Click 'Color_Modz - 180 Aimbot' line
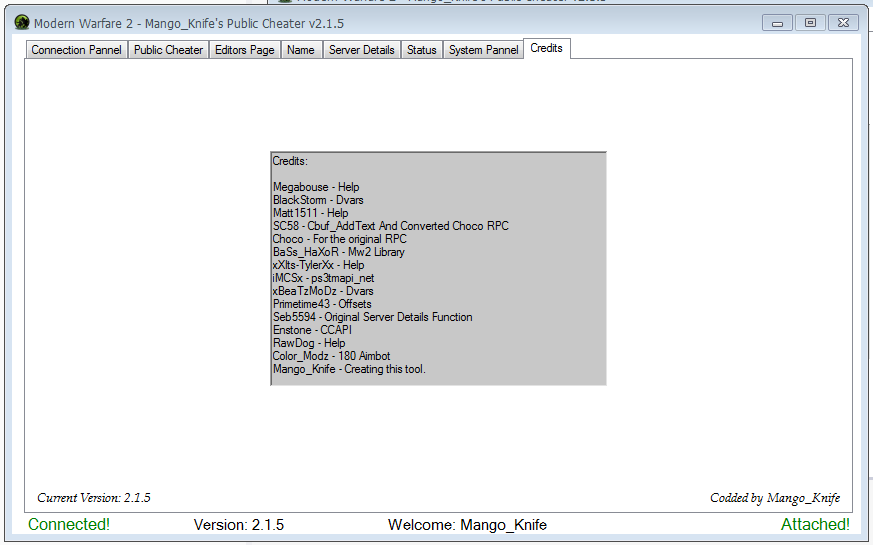The image size is (873, 545). 331,356
